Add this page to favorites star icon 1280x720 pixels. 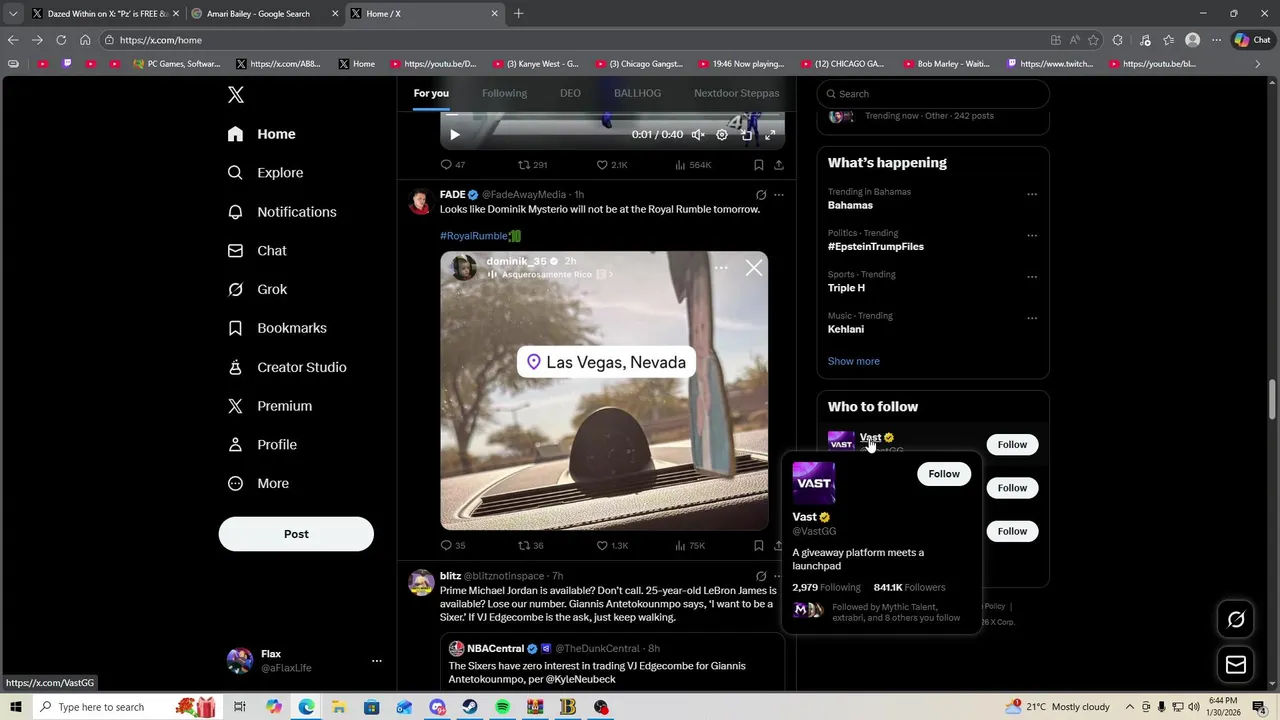1094,40
